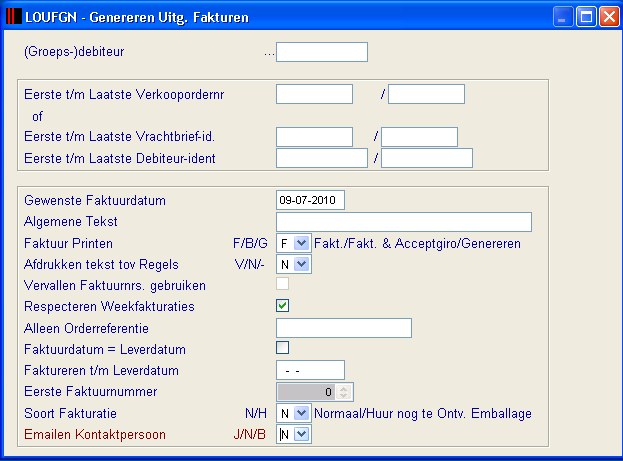Expand the Afdrukken tekst tov Regels dropdown
Image resolution: width=623 pixels, height=461 pixels.
(x=302, y=264)
